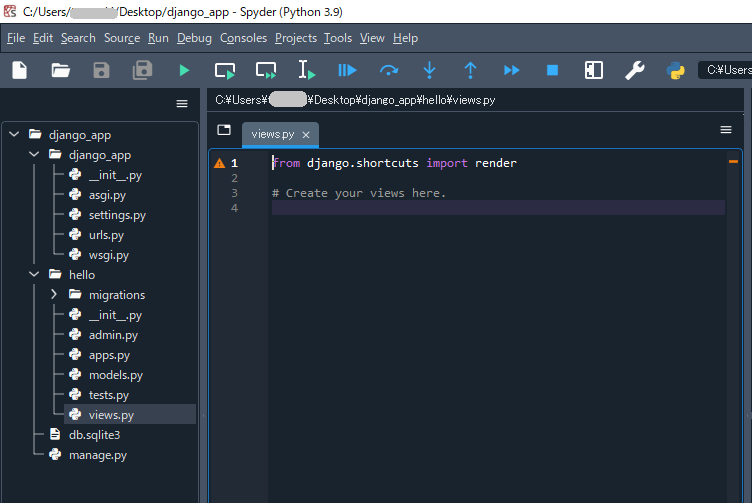Open the File menu
This screenshot has width=752, height=503.
16,38
